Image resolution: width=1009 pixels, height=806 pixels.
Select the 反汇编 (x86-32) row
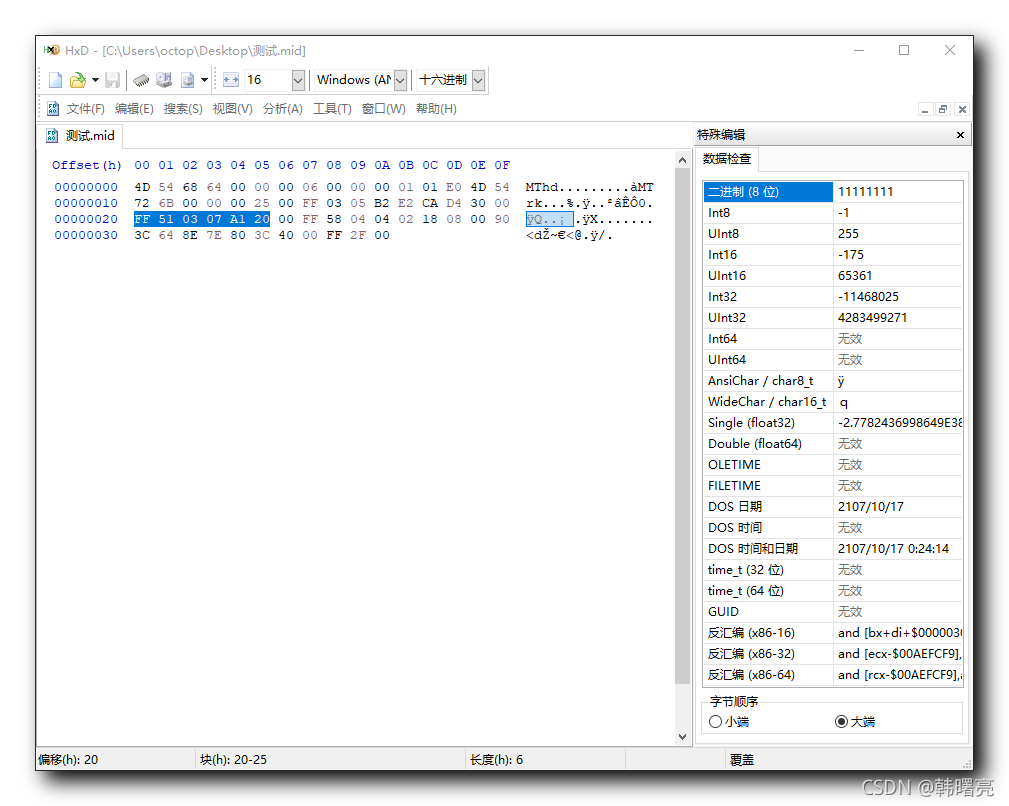tap(833, 654)
